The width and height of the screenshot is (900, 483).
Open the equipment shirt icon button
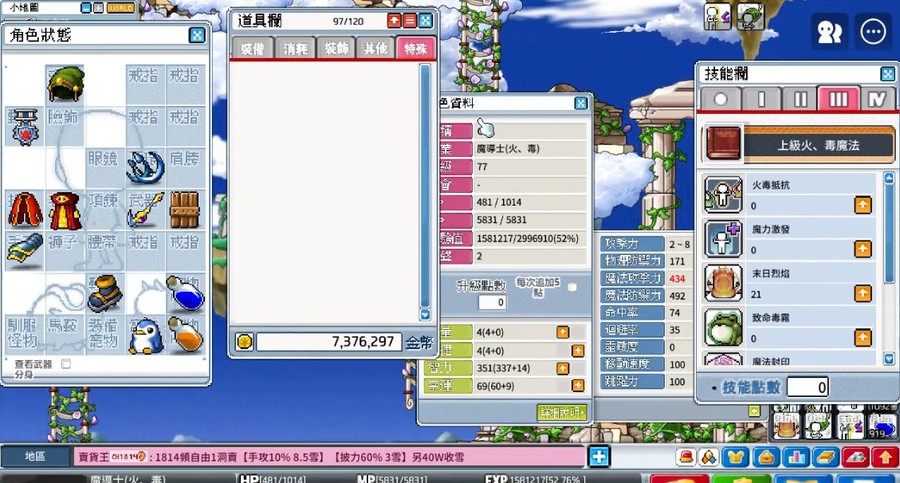point(735,457)
